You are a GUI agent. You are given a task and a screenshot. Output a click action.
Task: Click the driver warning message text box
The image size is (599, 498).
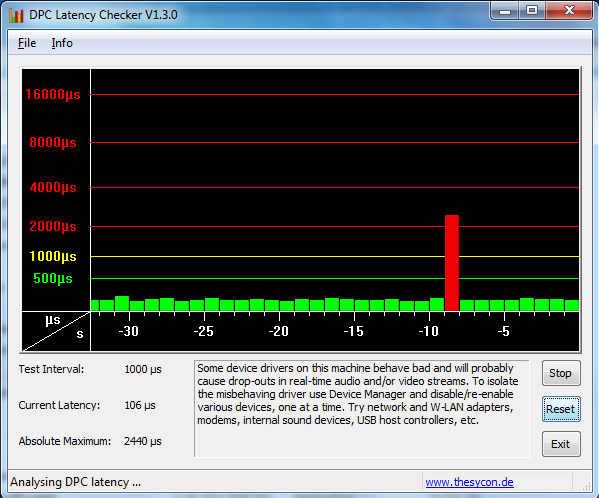point(362,408)
